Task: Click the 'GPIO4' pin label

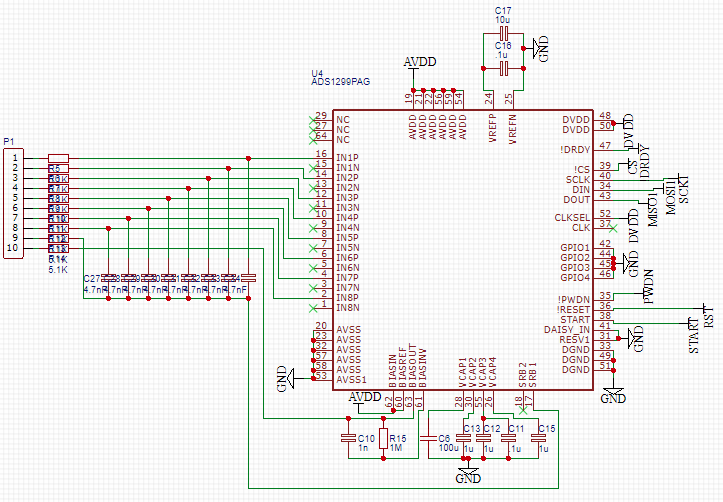Action: tap(575, 278)
